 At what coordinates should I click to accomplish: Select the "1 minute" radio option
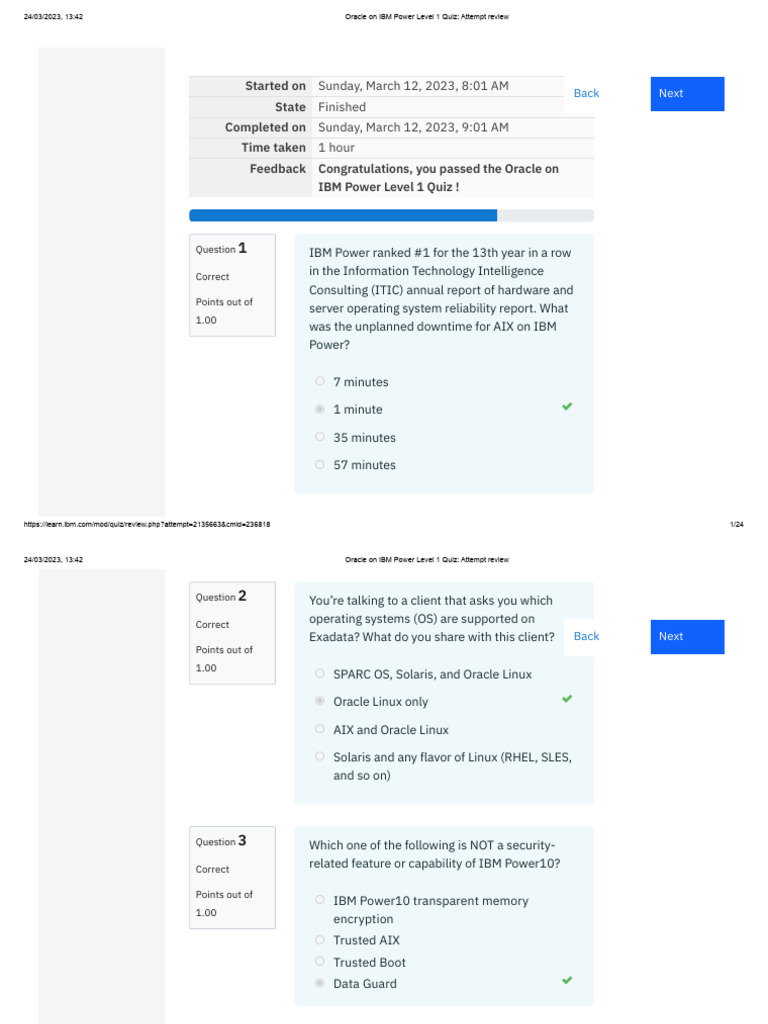[320, 409]
